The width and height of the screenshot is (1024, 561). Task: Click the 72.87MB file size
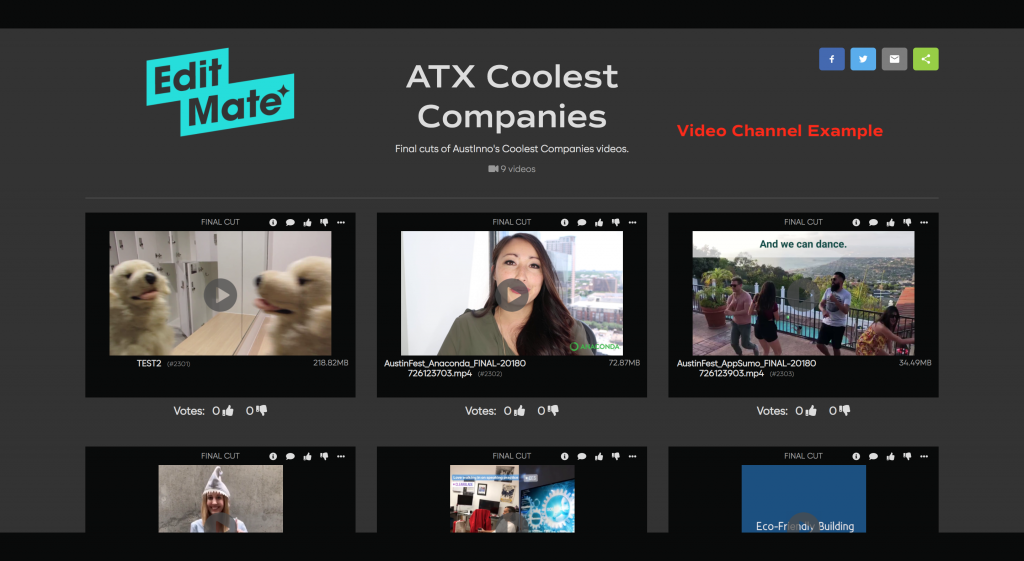pyautogui.click(x=624, y=362)
